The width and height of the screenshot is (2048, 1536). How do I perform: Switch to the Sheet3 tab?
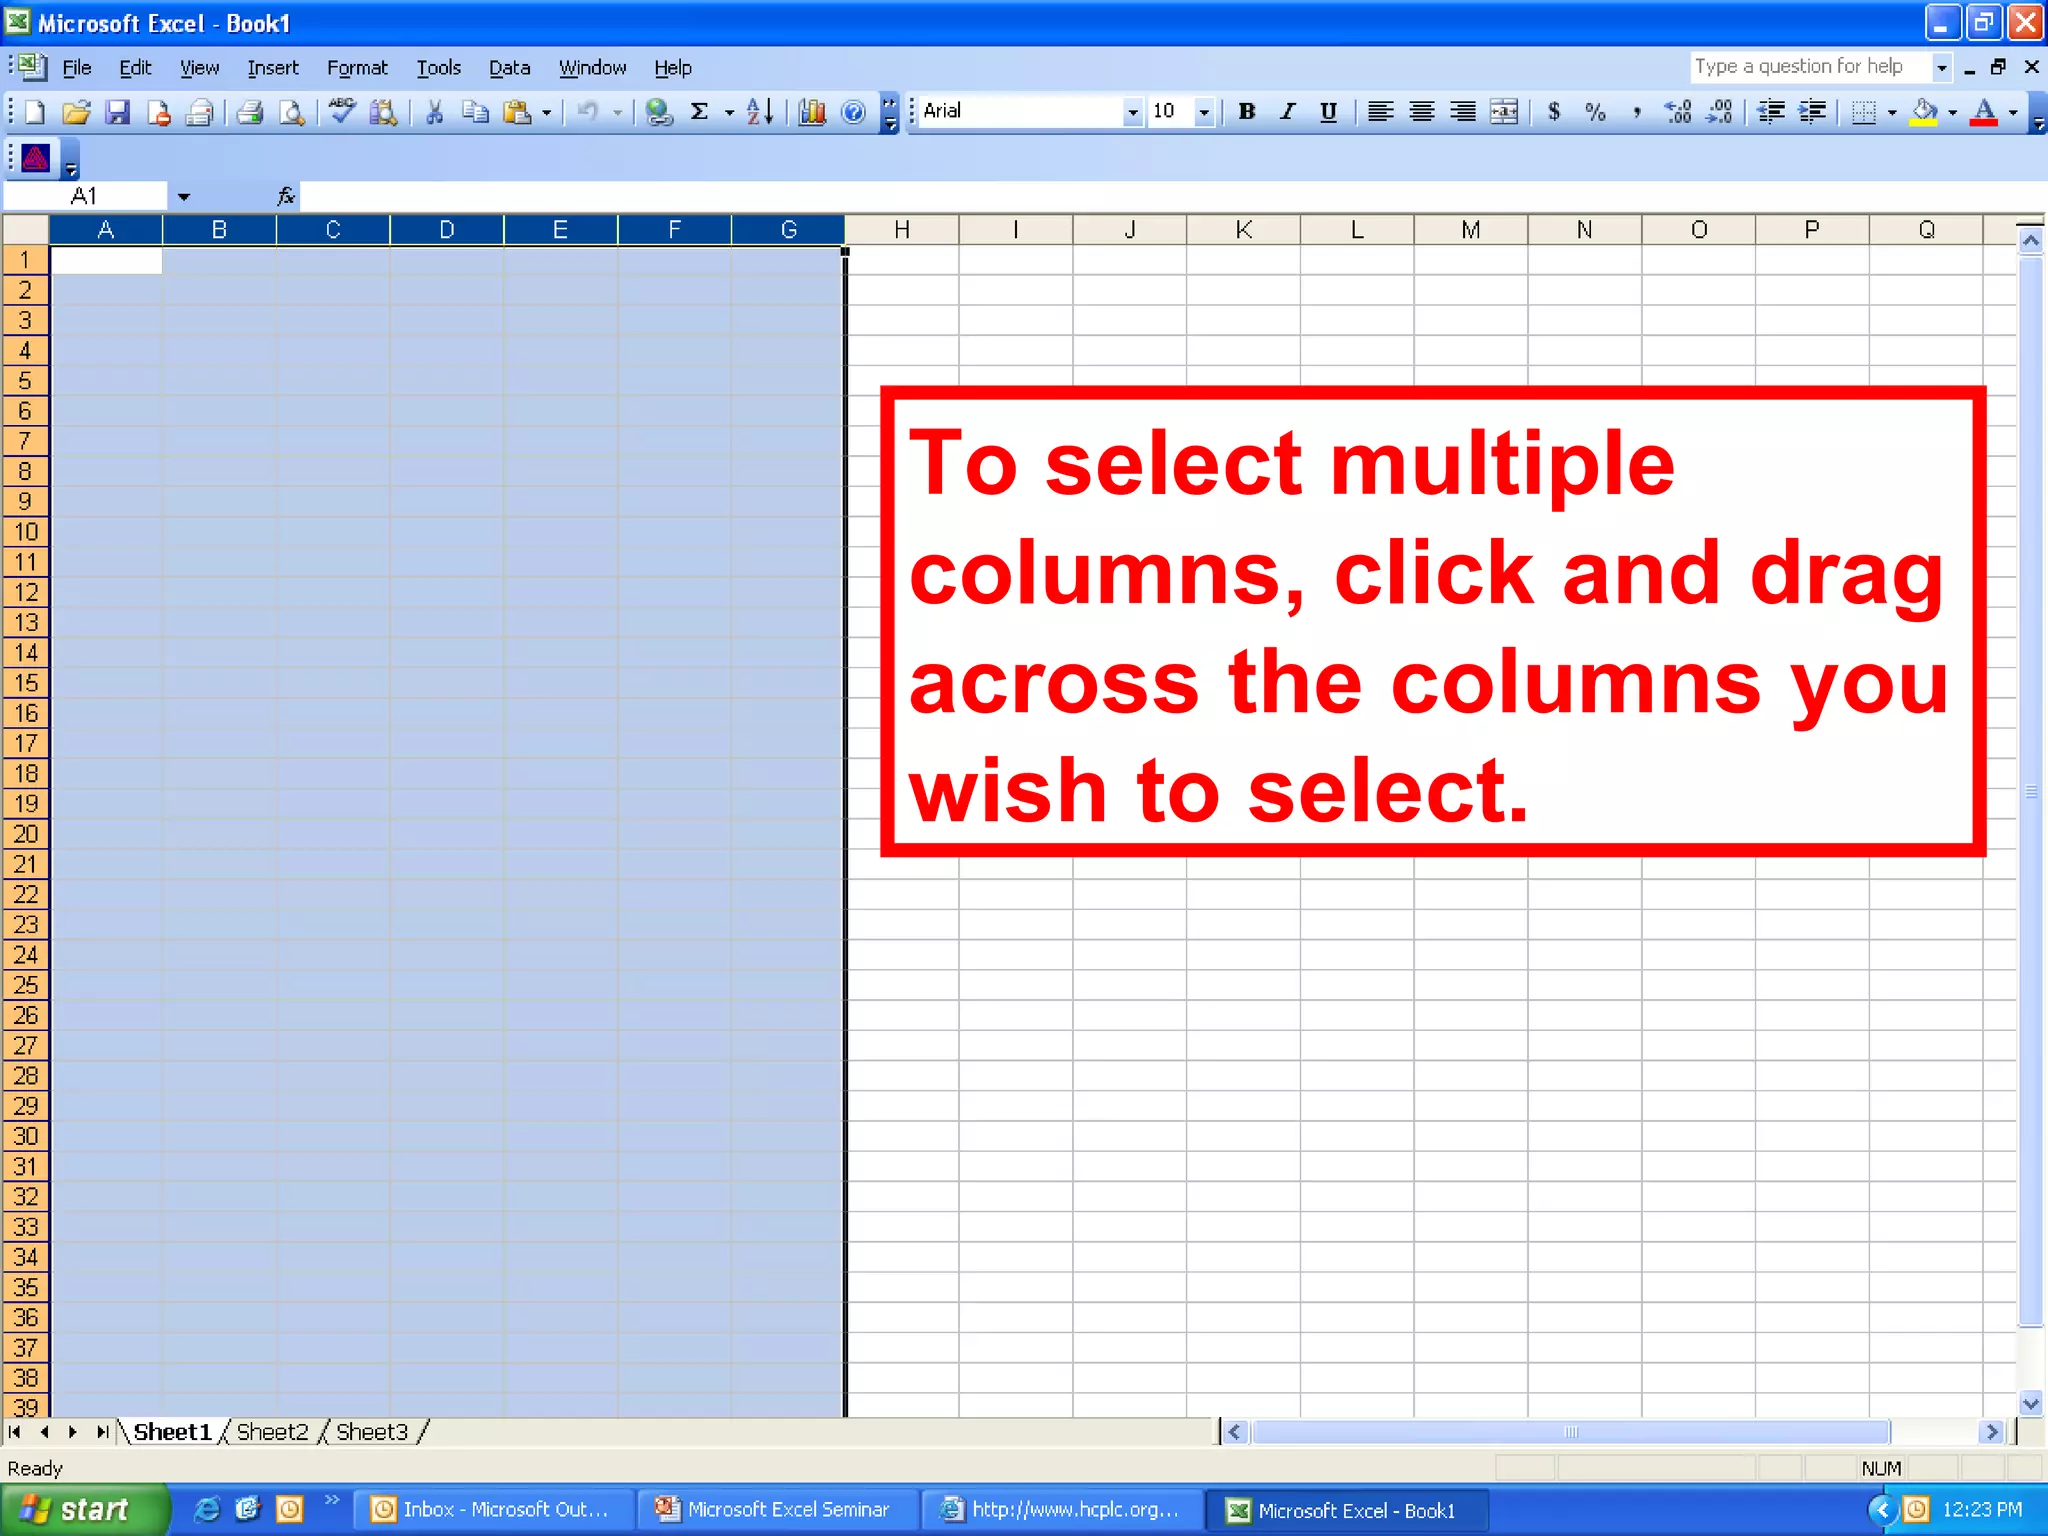tap(371, 1432)
